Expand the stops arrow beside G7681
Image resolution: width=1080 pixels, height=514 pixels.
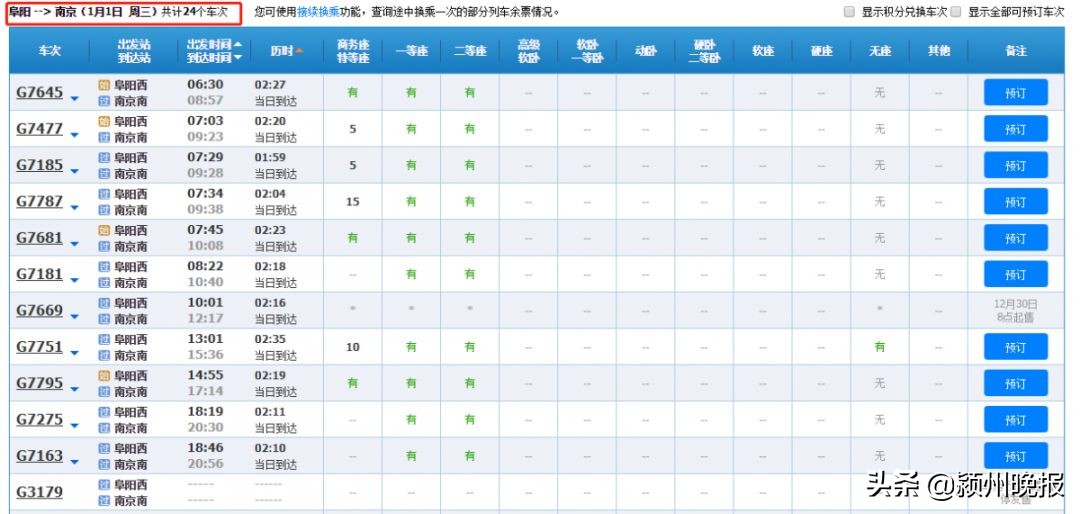tap(74, 245)
